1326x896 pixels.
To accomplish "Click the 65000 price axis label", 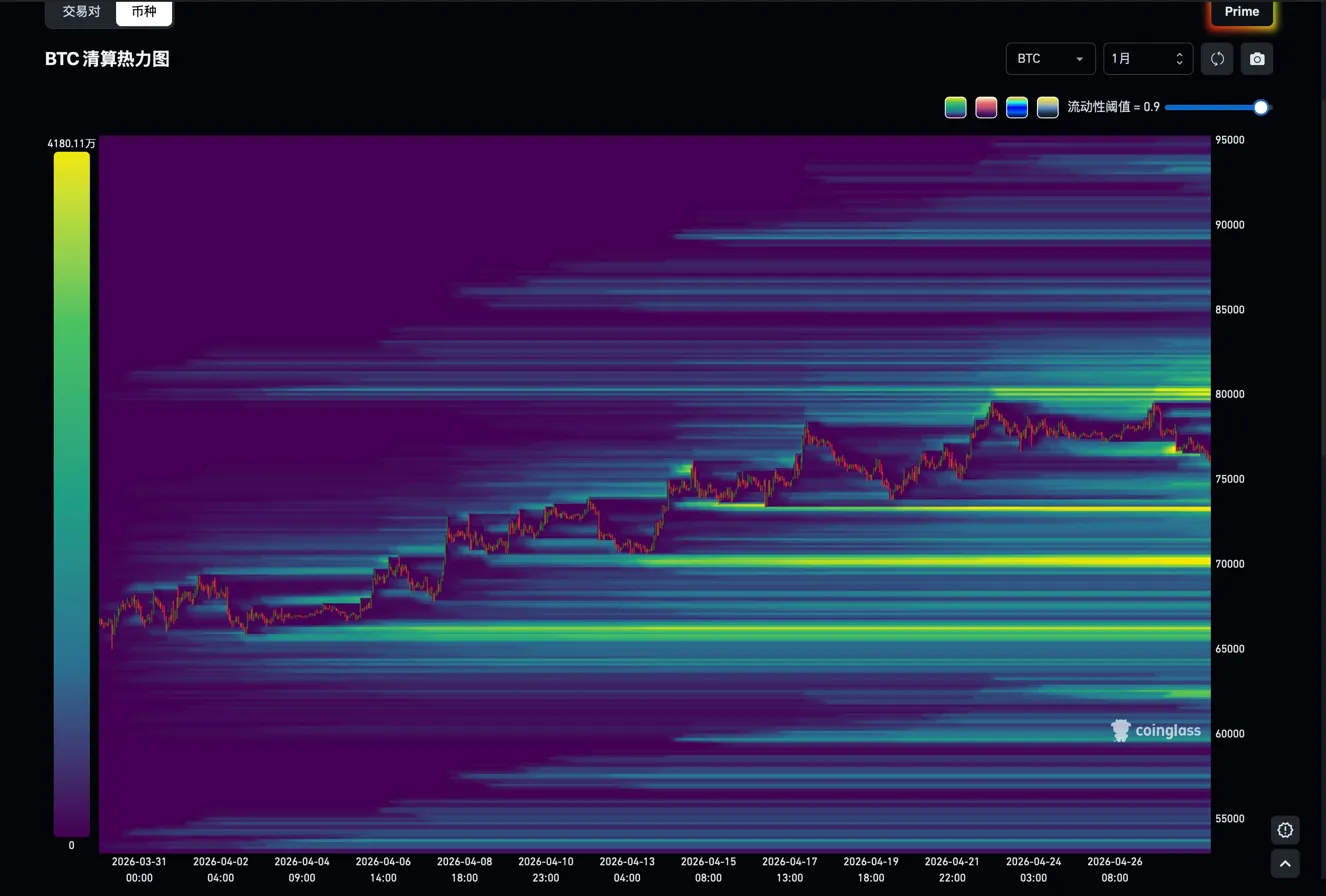I will pyautogui.click(x=1230, y=649).
